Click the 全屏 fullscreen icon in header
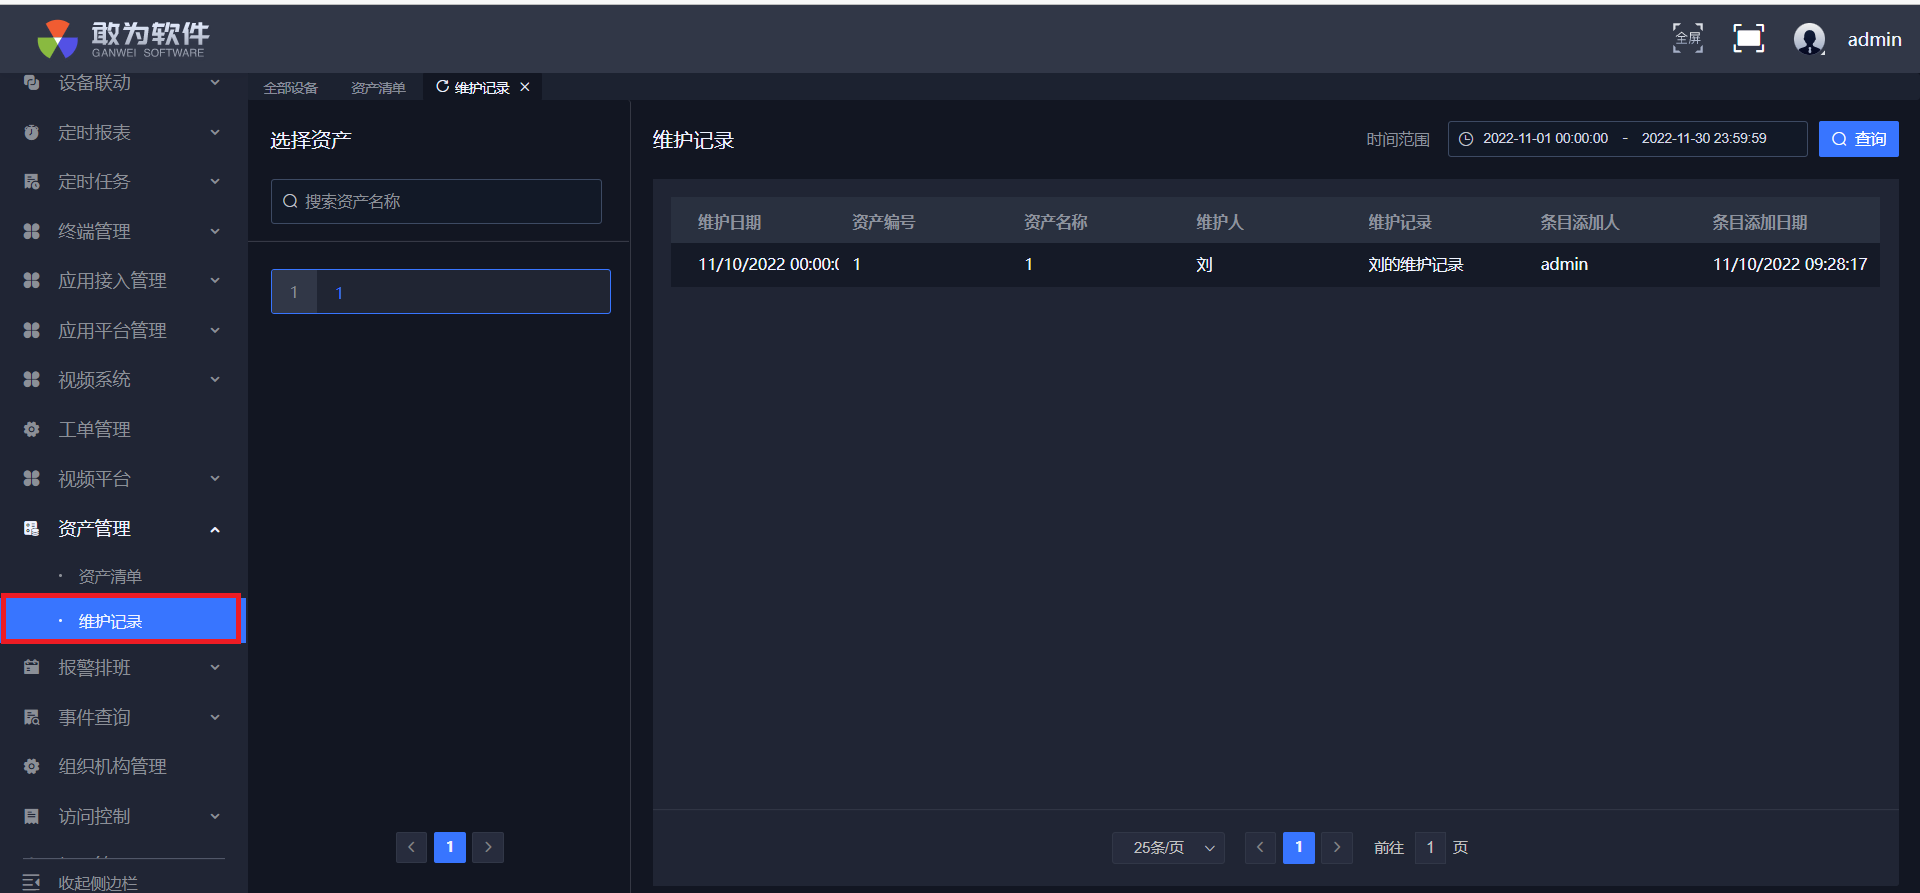Image resolution: width=1920 pixels, height=893 pixels. [1688, 38]
